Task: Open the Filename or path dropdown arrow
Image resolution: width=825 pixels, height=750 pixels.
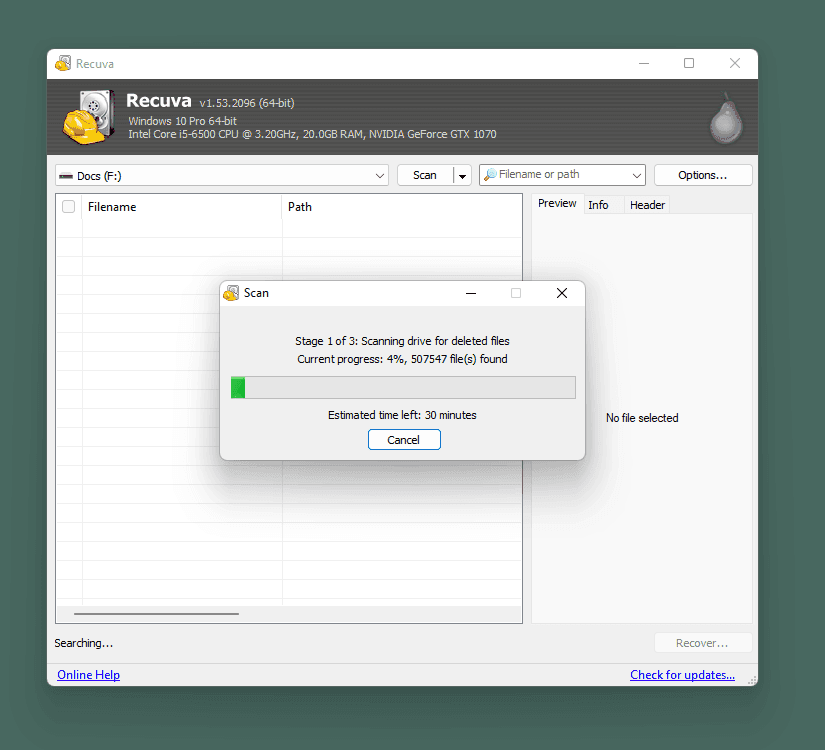Action: 637,175
